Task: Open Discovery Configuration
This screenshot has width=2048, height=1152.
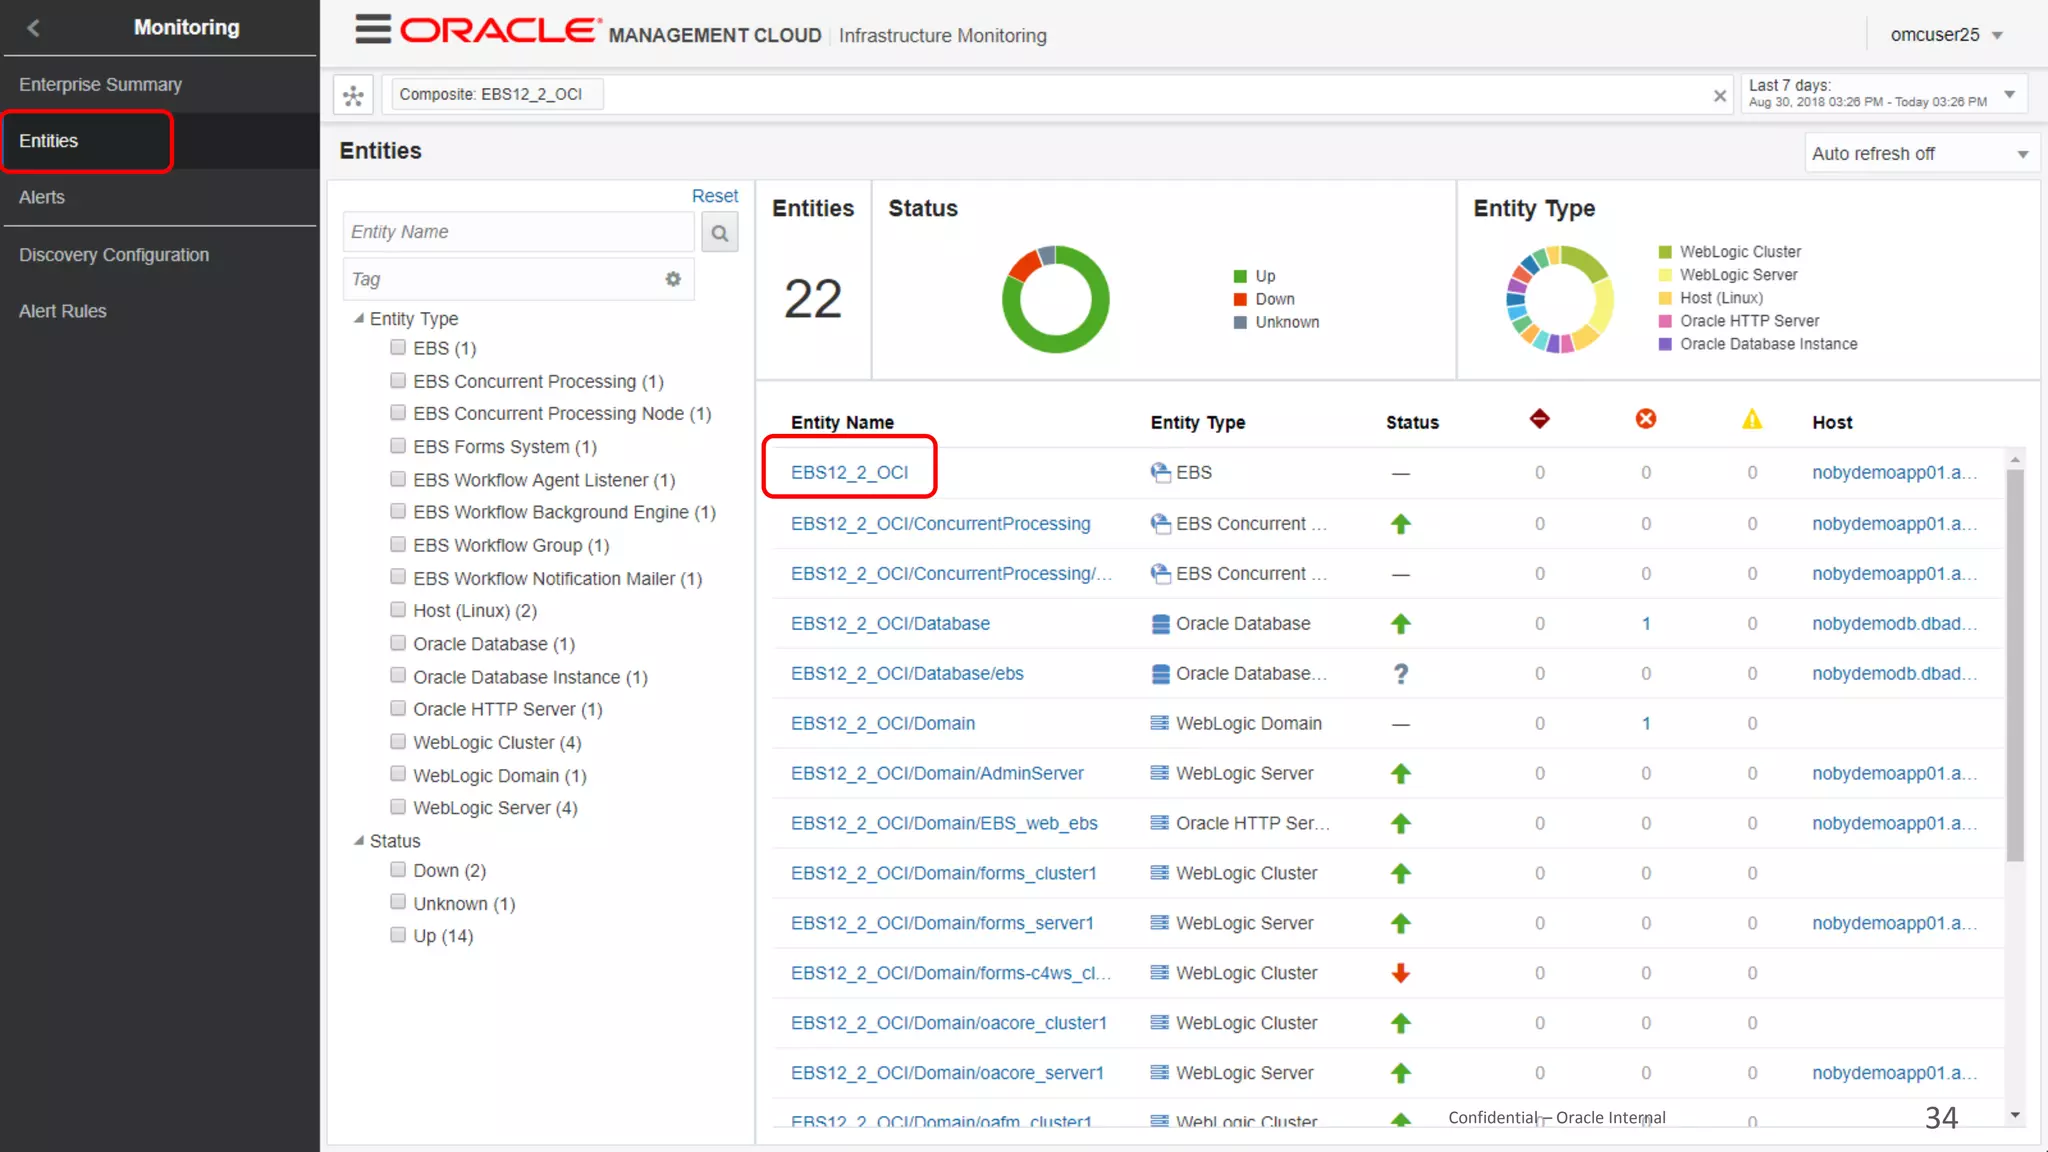Action: (114, 255)
